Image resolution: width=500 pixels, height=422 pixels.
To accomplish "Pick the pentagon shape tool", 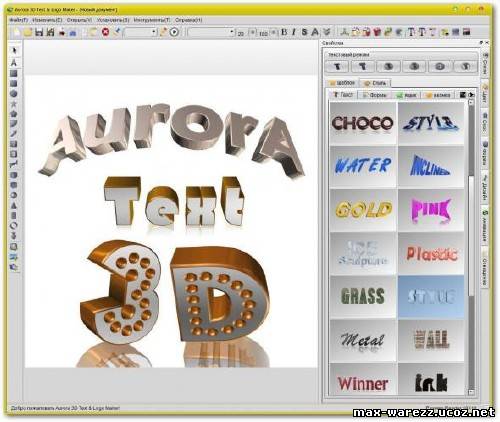I will pyautogui.click(x=14, y=114).
